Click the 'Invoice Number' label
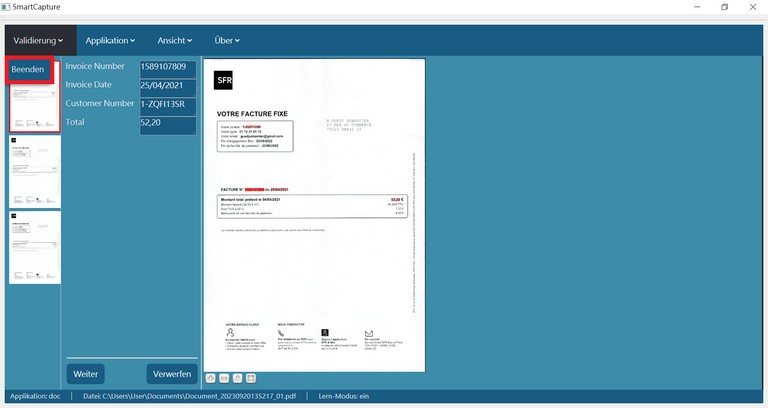The height and width of the screenshot is (408, 768). coord(95,66)
